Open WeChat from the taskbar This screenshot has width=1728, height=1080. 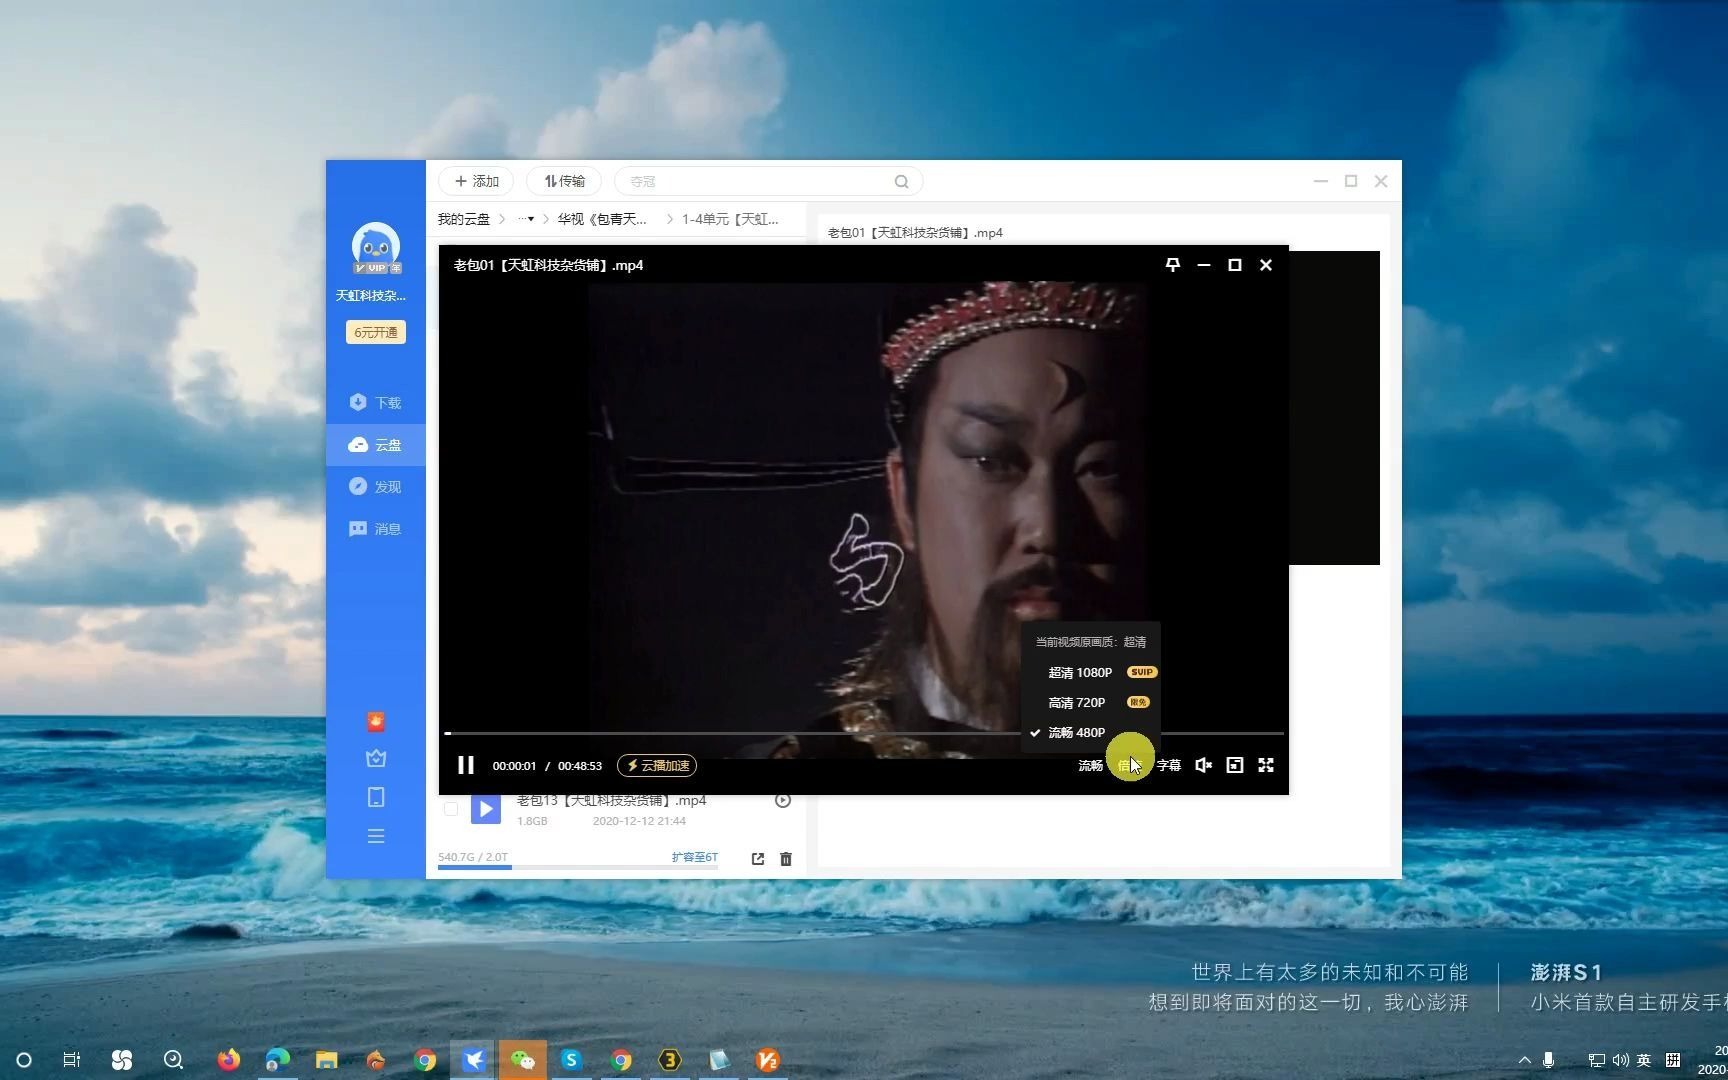coord(523,1060)
